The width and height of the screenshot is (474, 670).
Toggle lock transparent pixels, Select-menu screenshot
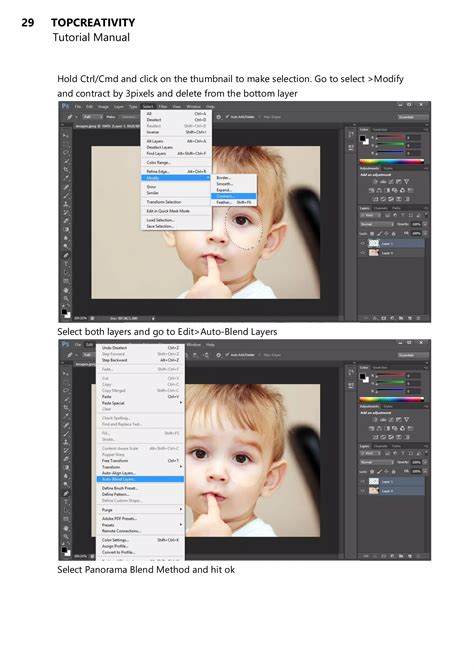coord(372,234)
